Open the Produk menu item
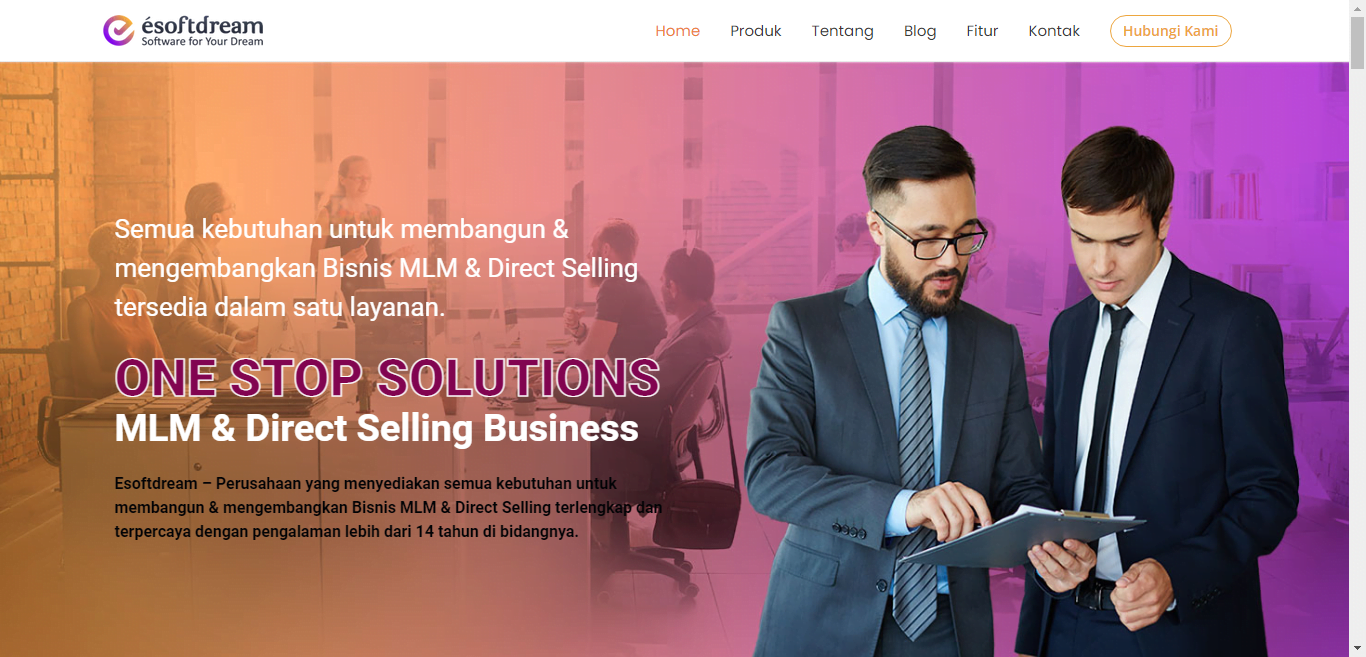This screenshot has height=657, width=1366. coord(755,31)
